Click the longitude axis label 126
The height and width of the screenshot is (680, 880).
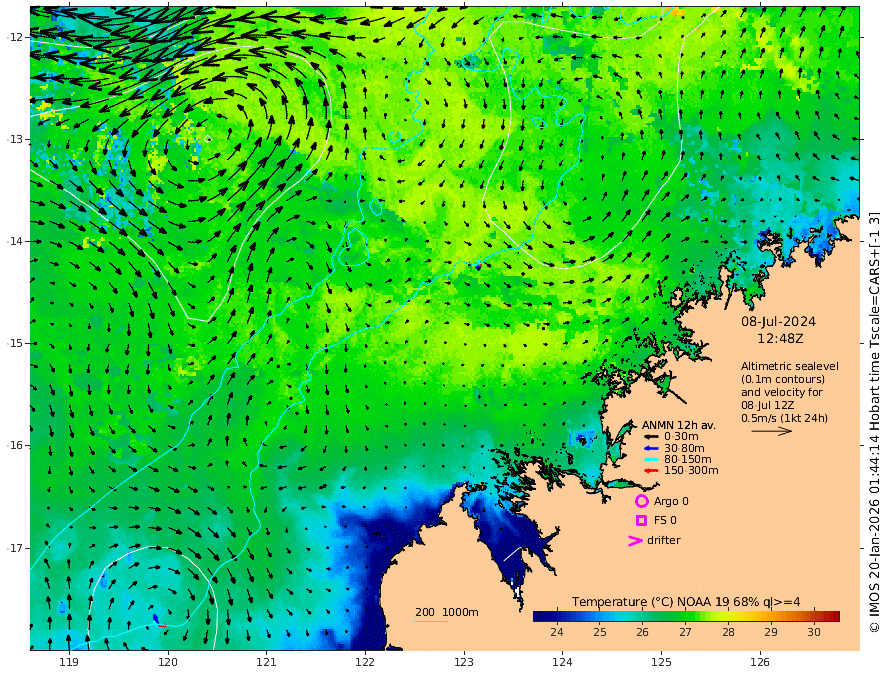tap(760, 663)
